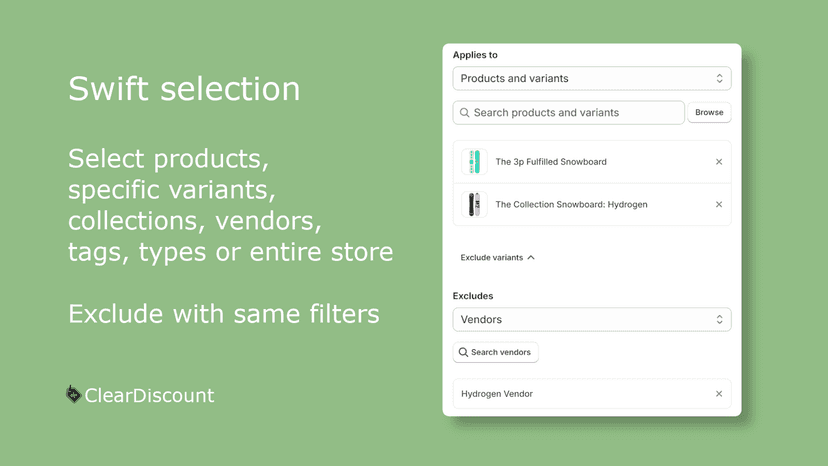
Task: Click the magnifier icon in product search
Action: pos(465,113)
